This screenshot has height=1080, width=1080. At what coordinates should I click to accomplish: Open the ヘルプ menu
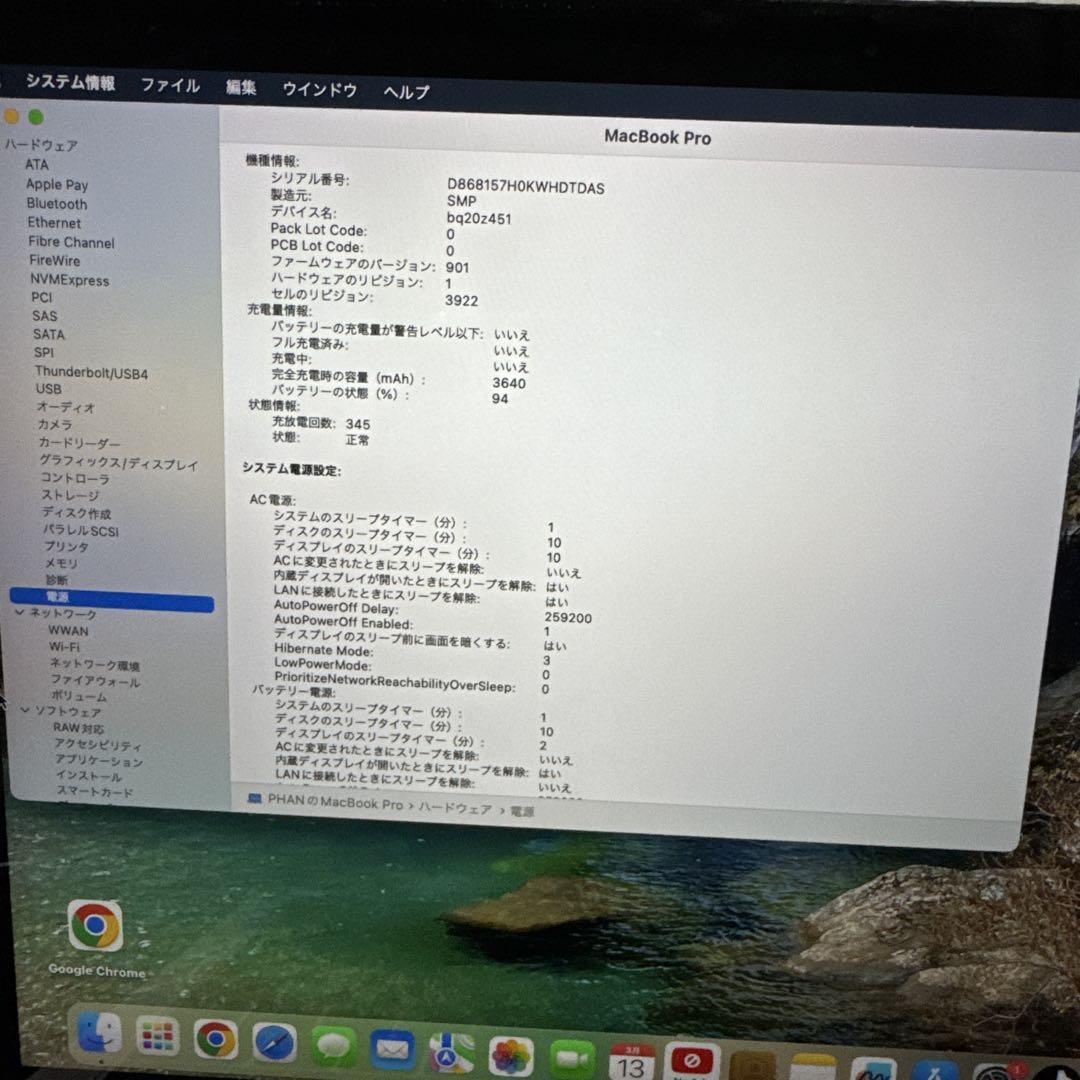pos(406,91)
